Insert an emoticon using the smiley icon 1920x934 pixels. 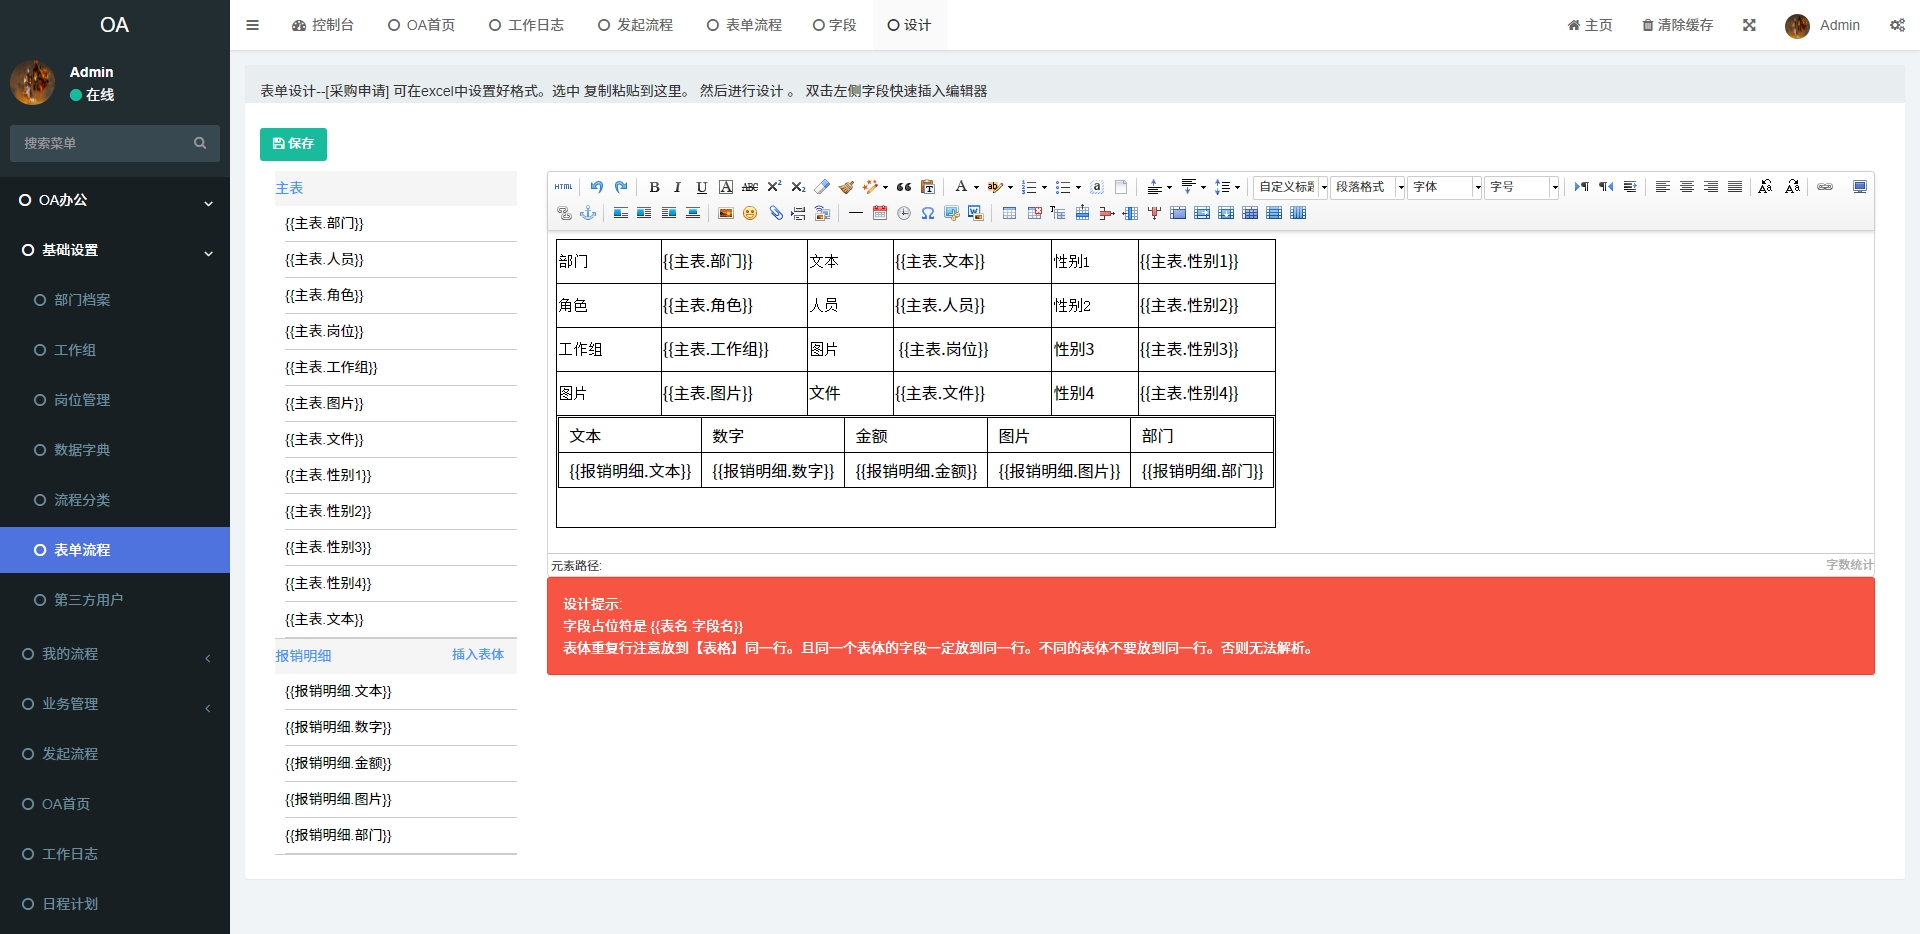tap(750, 213)
